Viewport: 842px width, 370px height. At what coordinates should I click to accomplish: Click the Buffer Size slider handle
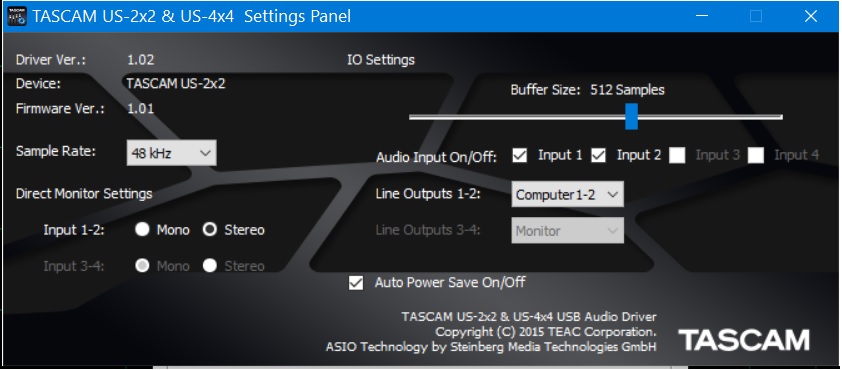click(x=632, y=117)
